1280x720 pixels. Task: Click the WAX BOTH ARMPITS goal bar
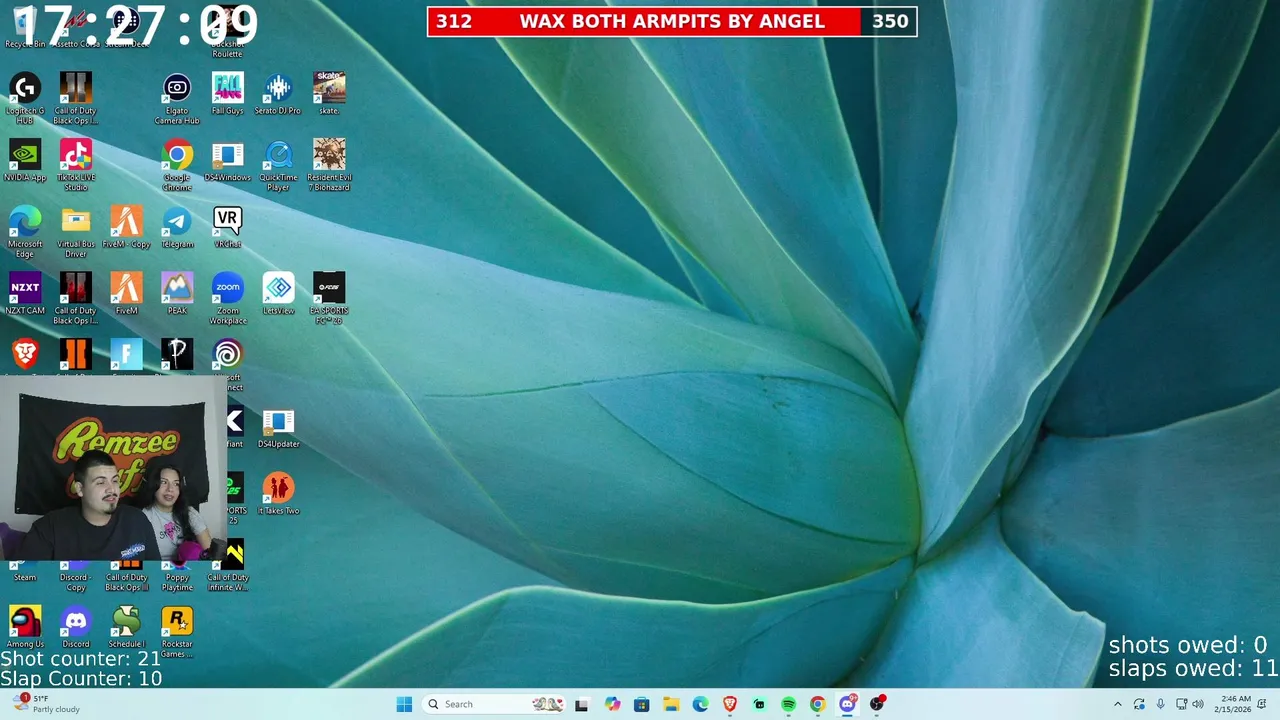672,21
